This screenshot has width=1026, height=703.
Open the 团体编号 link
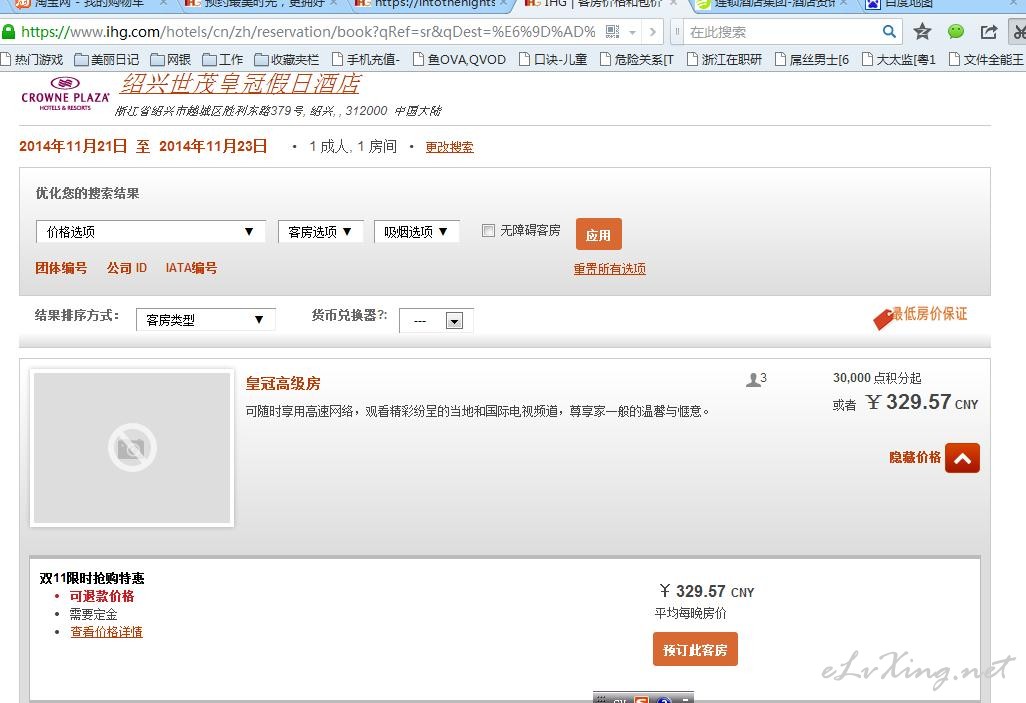pos(61,268)
